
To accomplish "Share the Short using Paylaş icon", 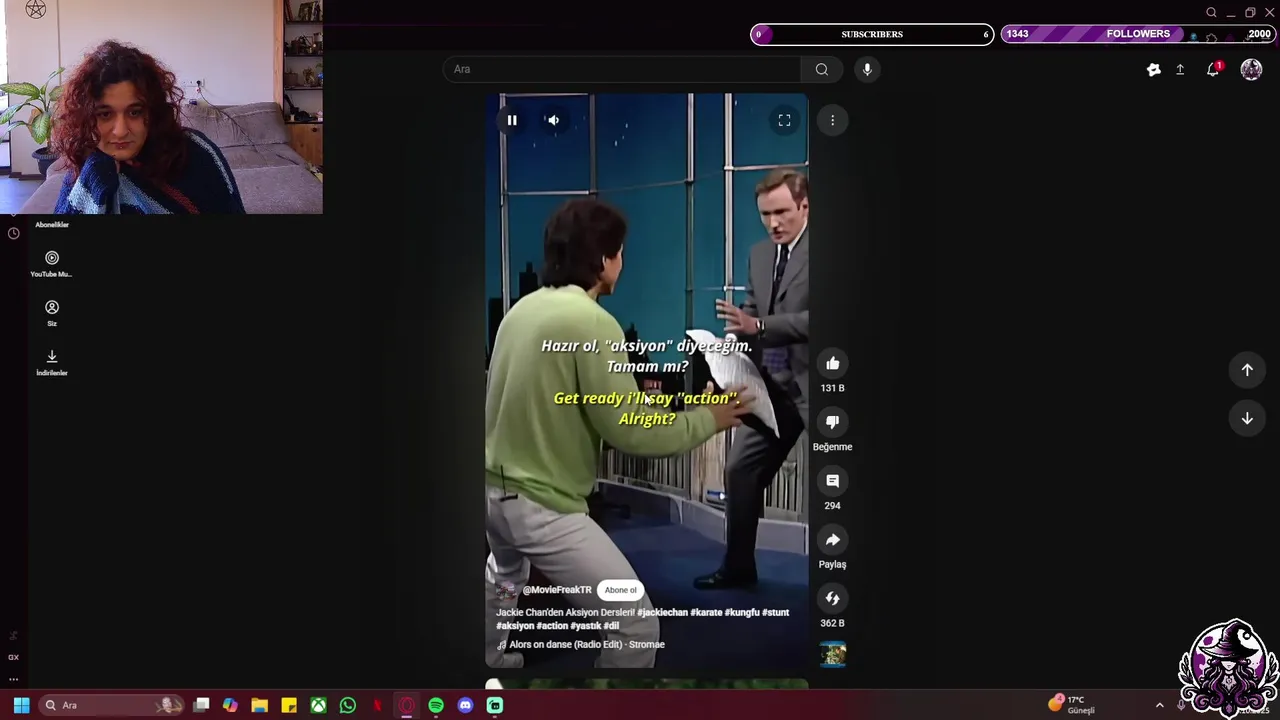I will click(x=832, y=540).
